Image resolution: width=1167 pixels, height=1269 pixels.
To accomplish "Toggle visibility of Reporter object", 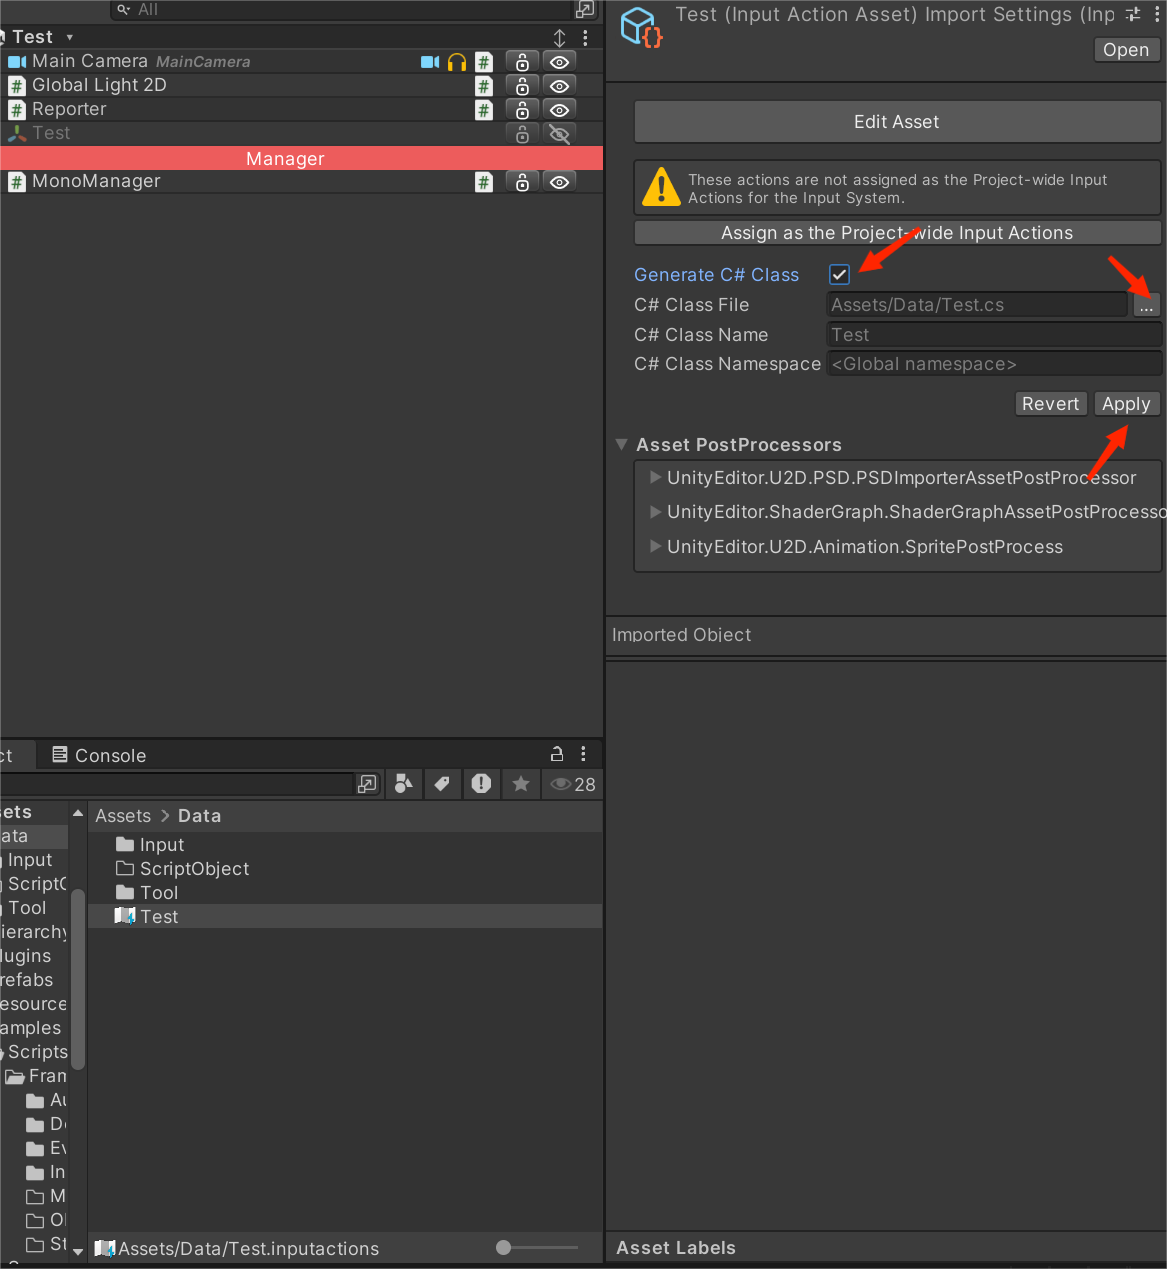I will [x=560, y=110].
